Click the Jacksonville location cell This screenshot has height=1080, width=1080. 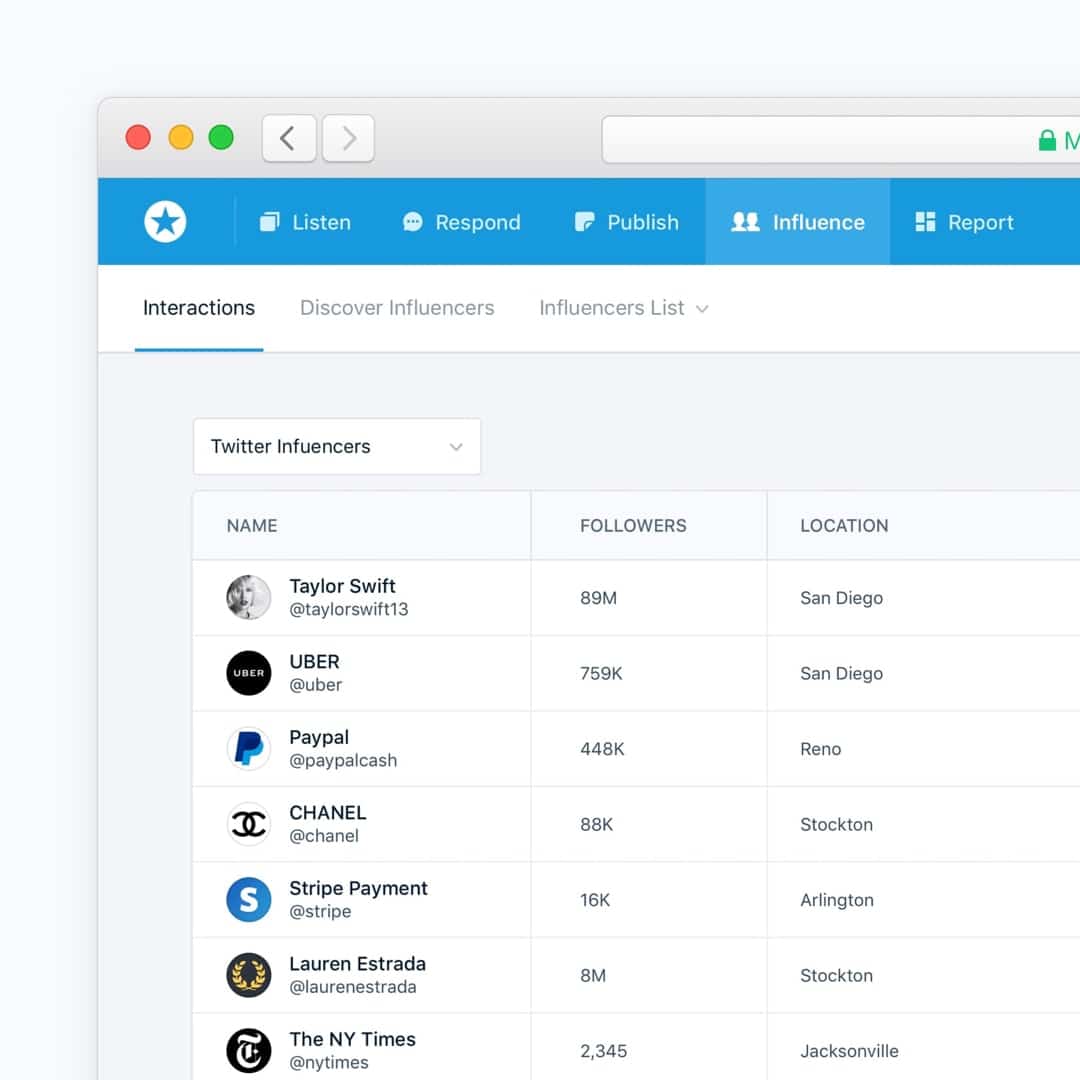coord(849,1051)
